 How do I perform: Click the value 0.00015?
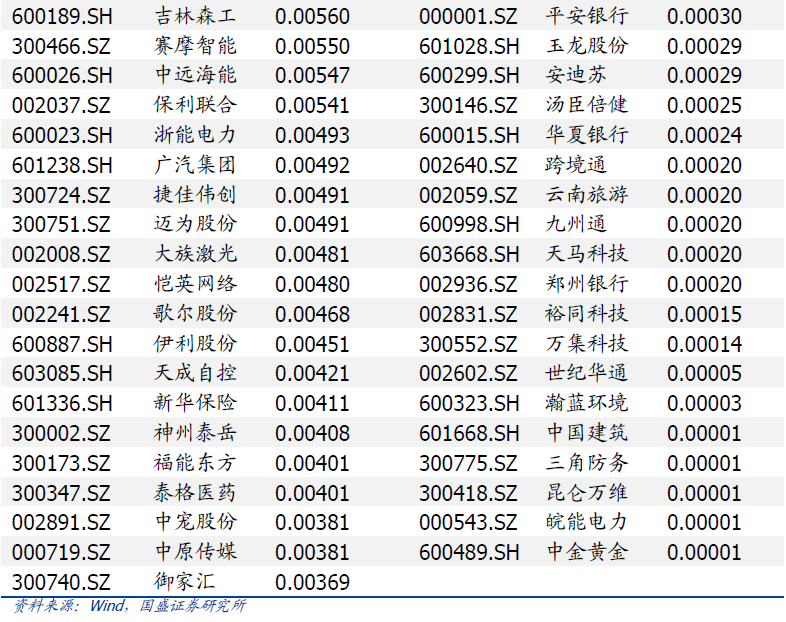click(x=704, y=314)
